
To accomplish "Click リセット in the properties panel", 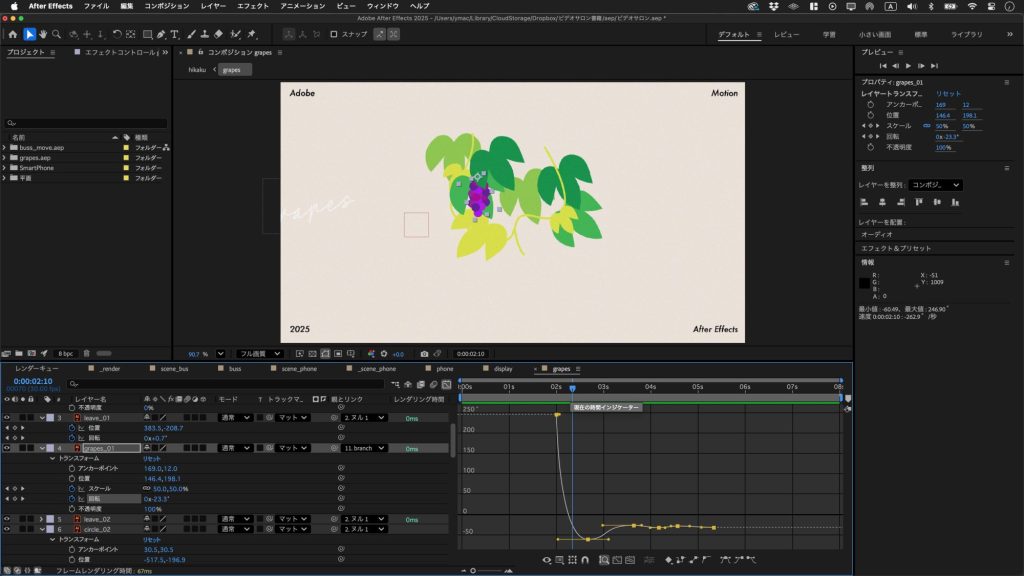I will pyautogui.click(x=948, y=93).
